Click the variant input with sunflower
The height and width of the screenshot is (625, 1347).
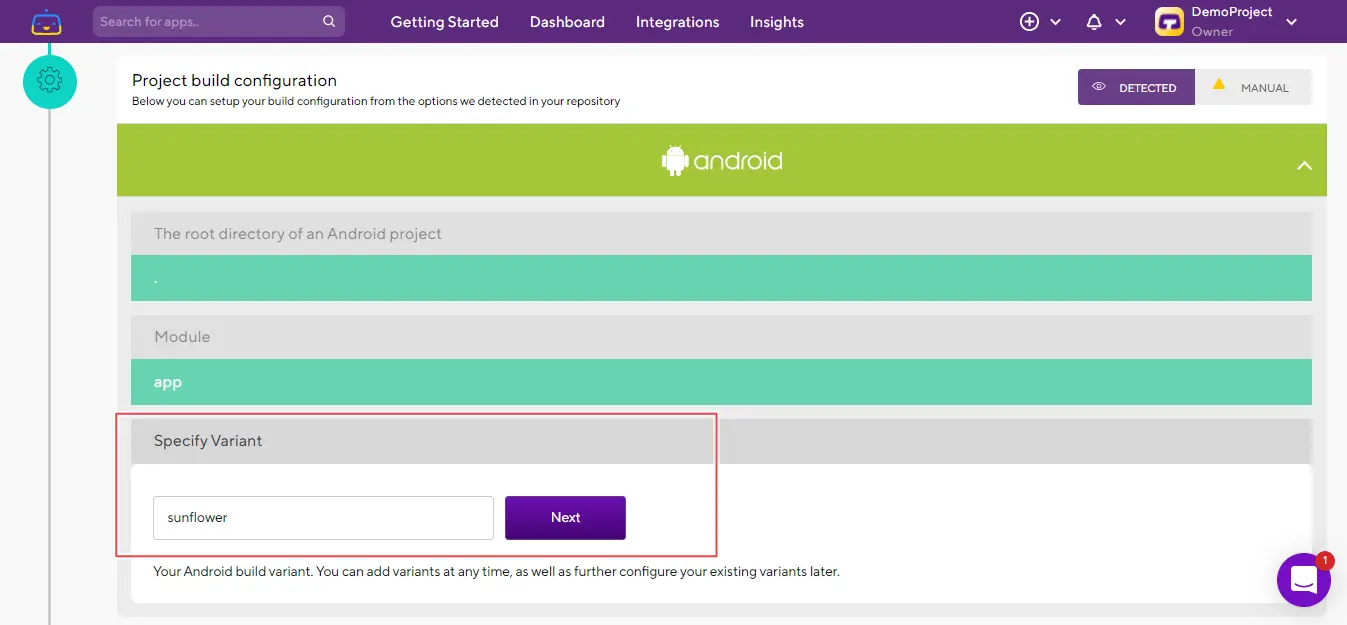pos(323,518)
